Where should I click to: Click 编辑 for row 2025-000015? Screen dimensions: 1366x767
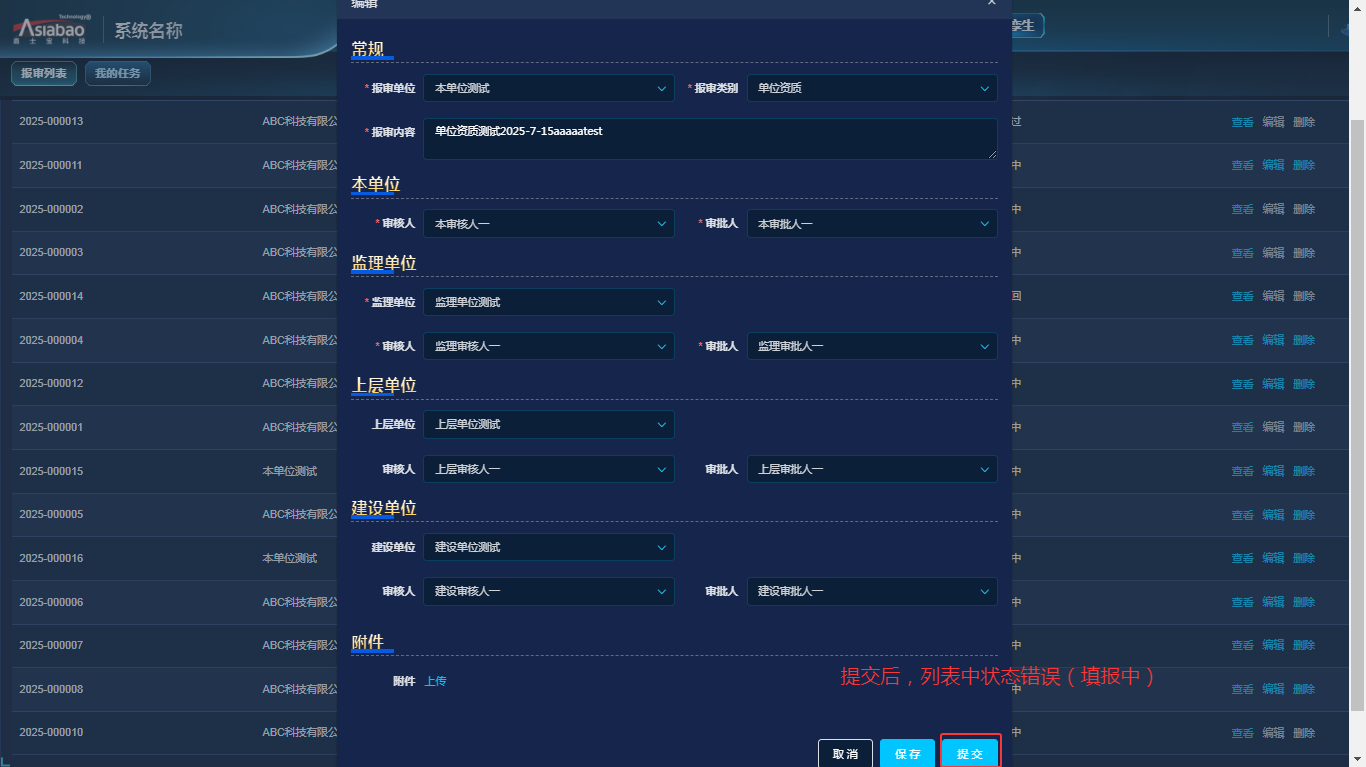[x=1273, y=471]
